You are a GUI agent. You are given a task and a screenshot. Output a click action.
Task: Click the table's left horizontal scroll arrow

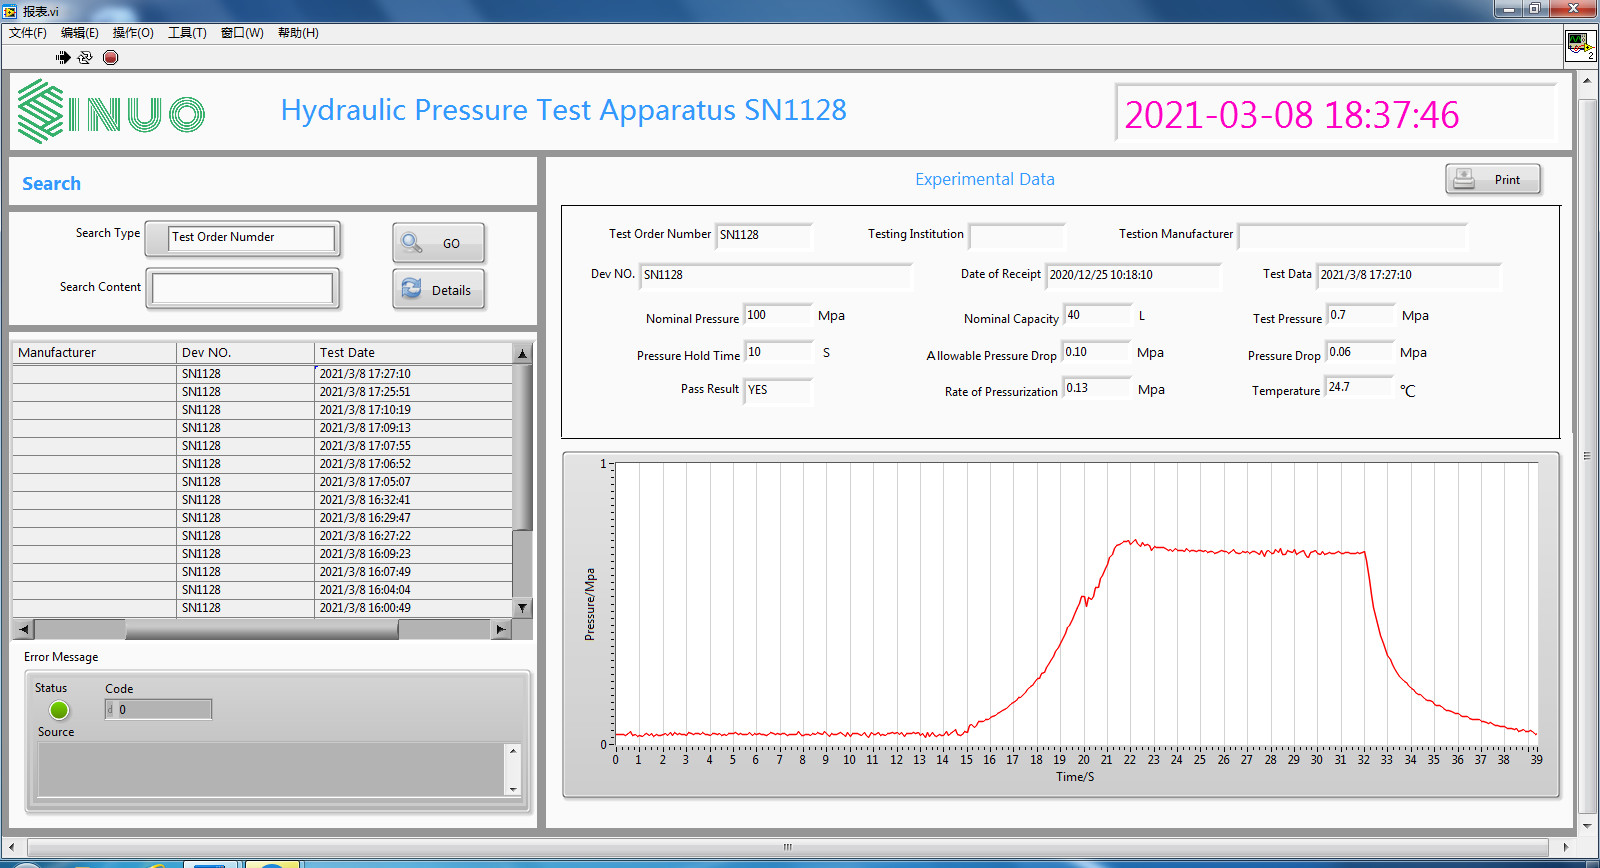coord(24,629)
